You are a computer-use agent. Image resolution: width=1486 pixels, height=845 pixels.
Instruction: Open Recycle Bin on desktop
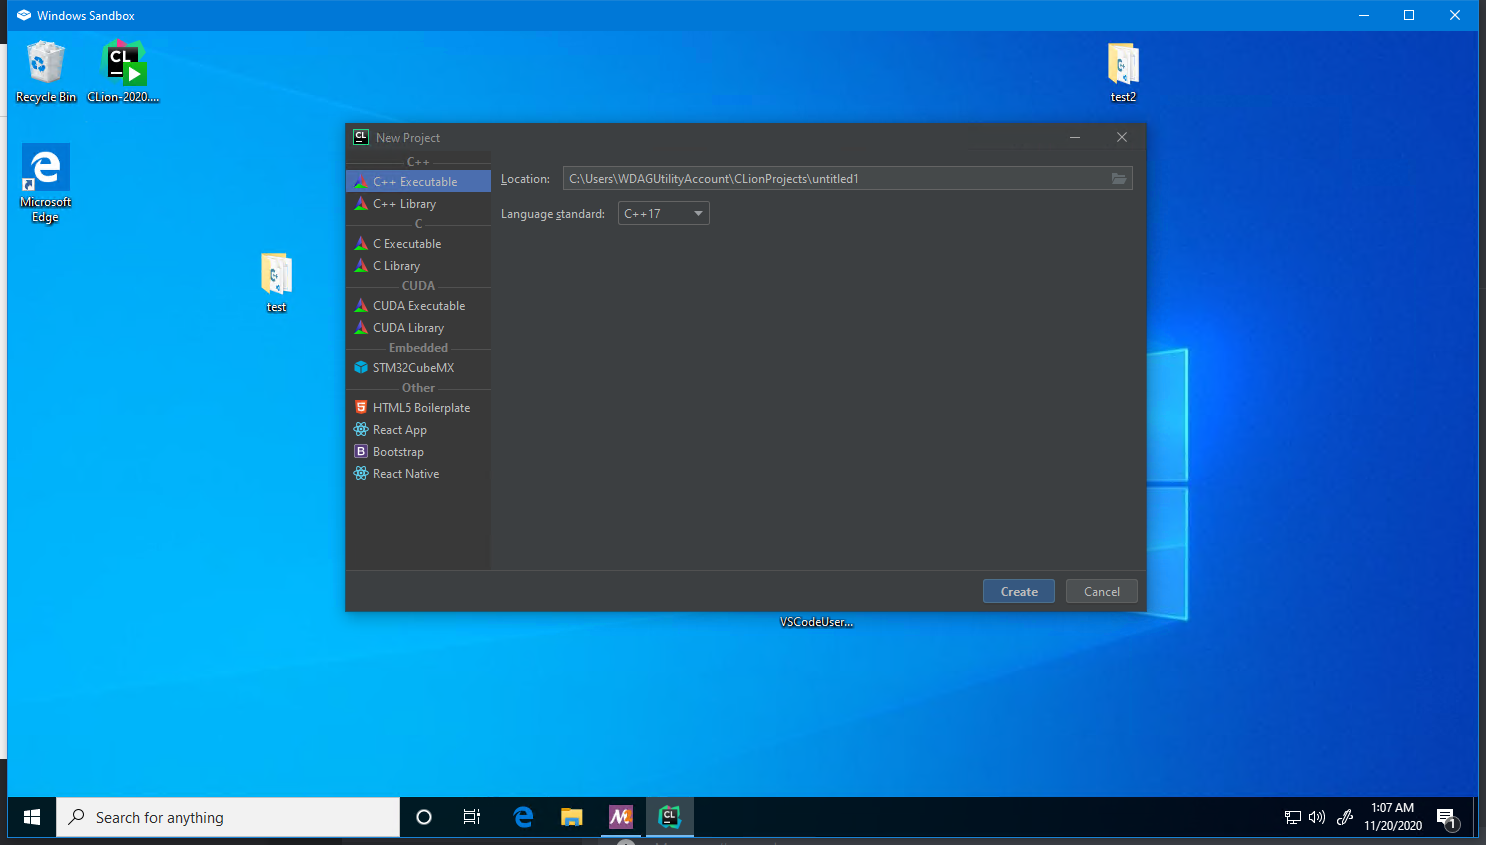point(46,72)
